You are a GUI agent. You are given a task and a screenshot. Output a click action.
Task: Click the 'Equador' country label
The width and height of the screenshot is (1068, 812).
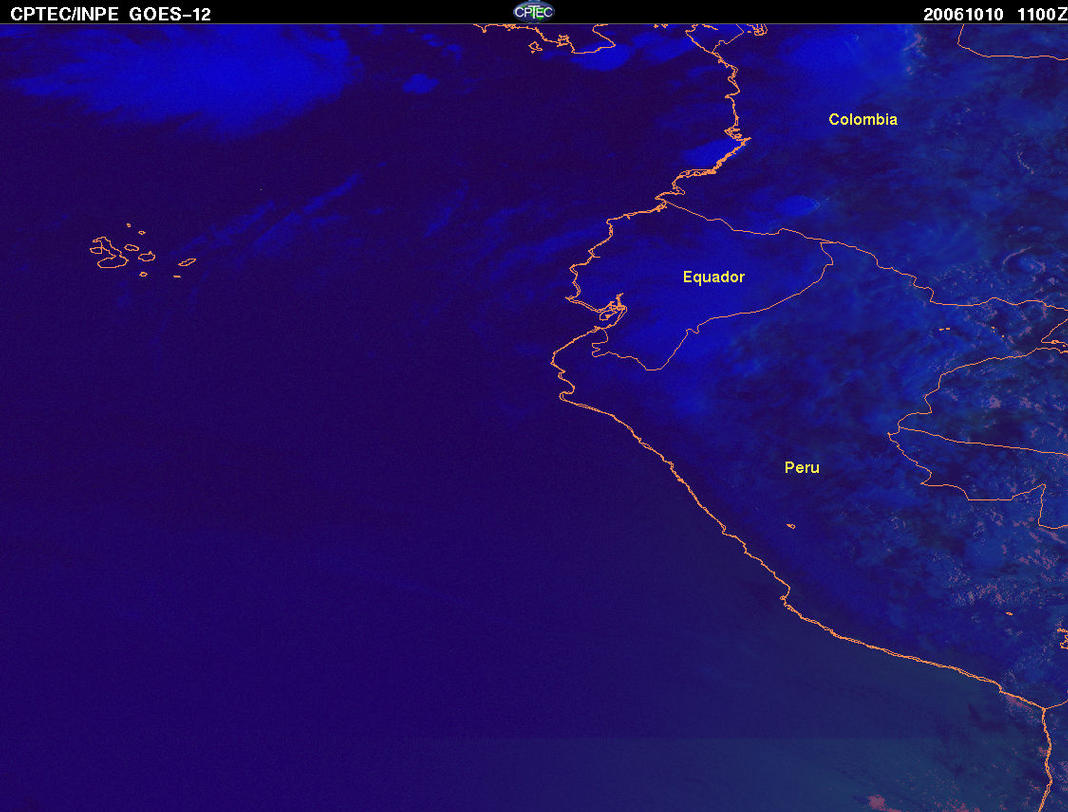pyautogui.click(x=714, y=277)
